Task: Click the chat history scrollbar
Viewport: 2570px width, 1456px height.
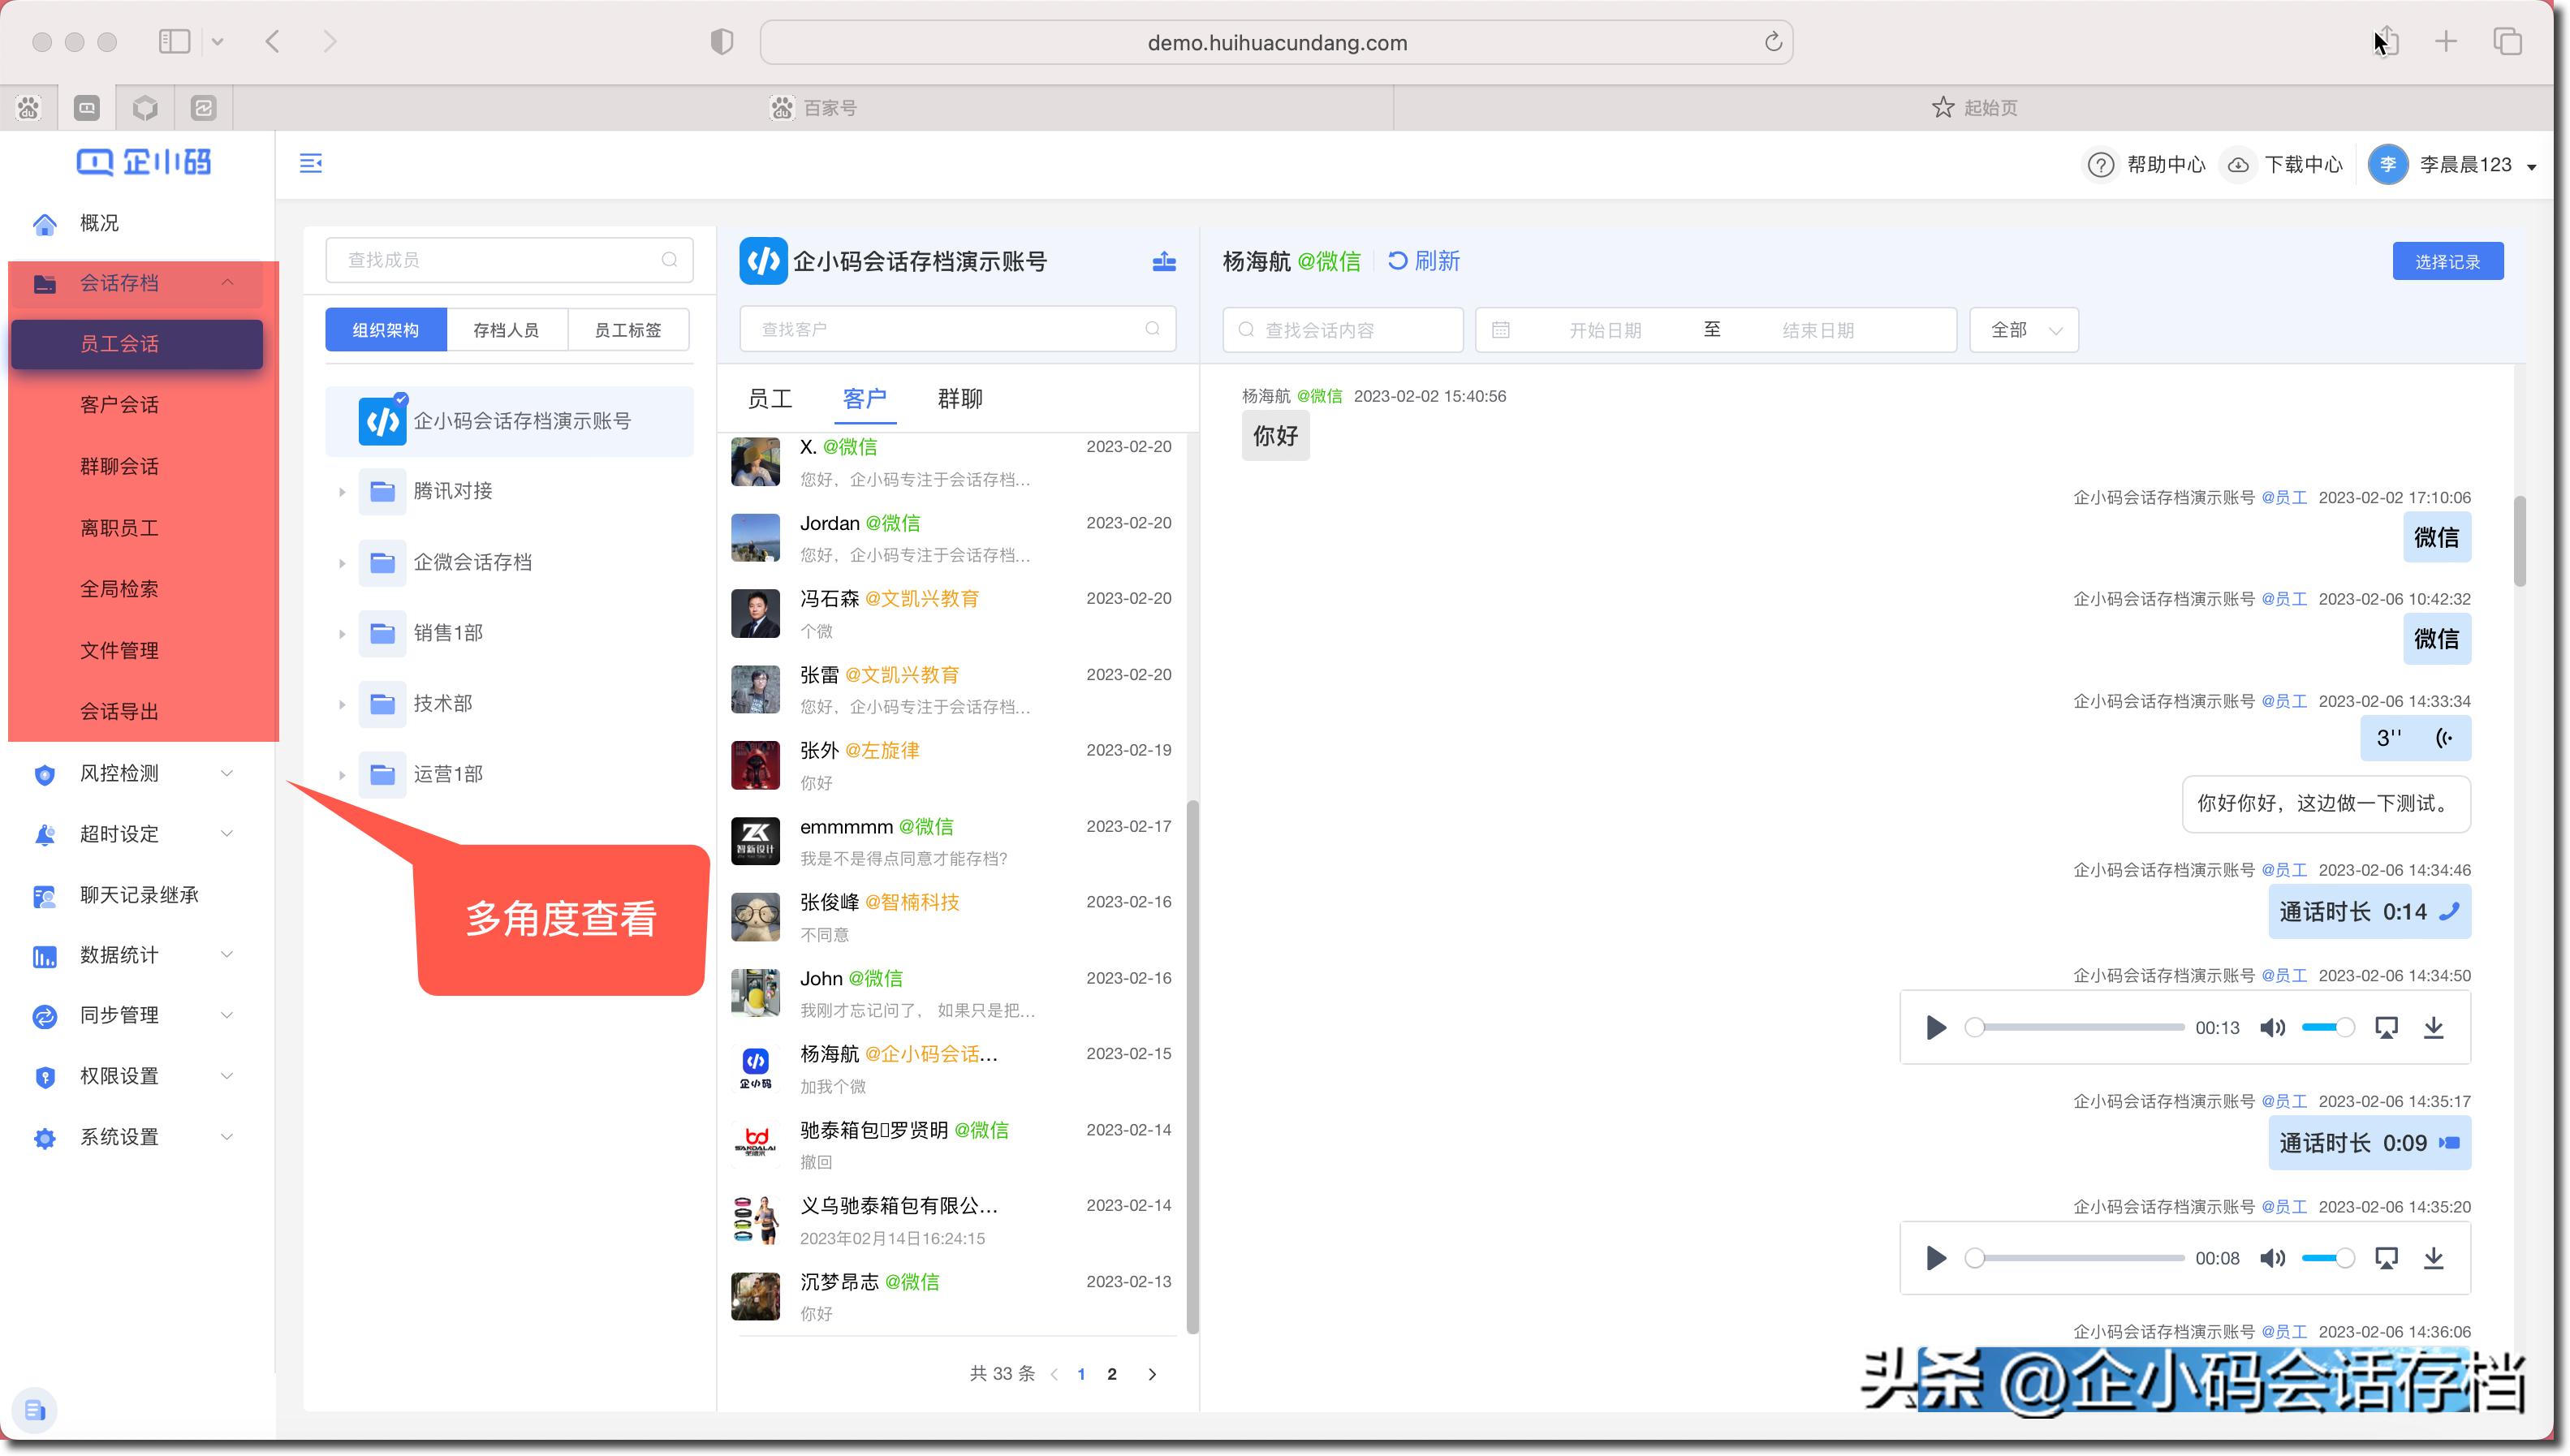Action: coord(2519,541)
